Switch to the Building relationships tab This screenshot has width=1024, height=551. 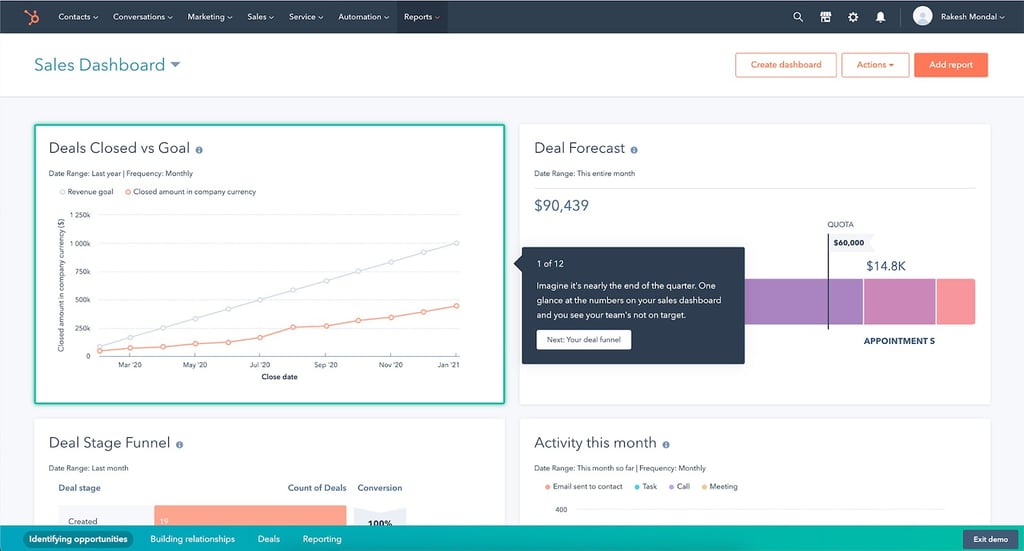click(193, 539)
